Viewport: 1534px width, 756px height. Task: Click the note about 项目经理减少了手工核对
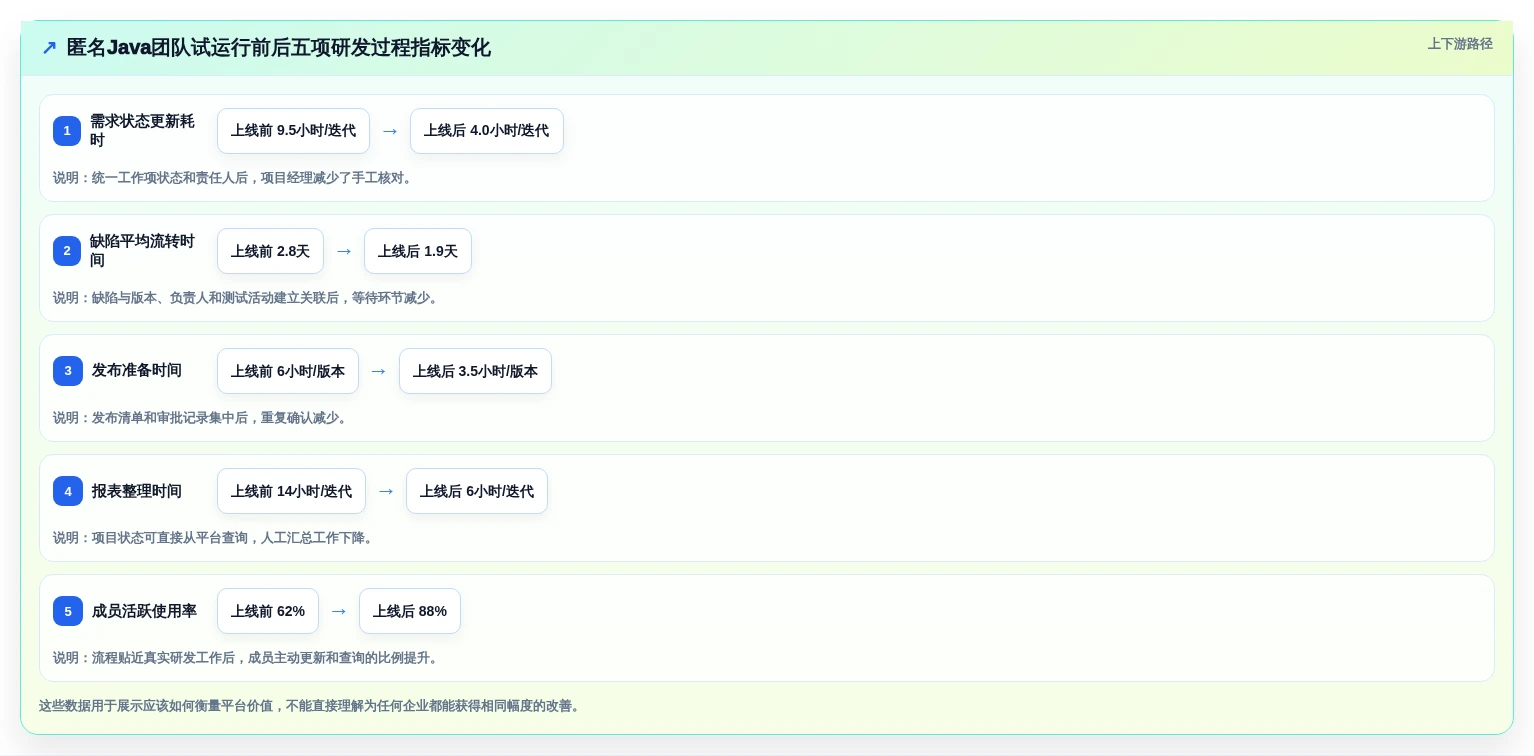coord(234,178)
